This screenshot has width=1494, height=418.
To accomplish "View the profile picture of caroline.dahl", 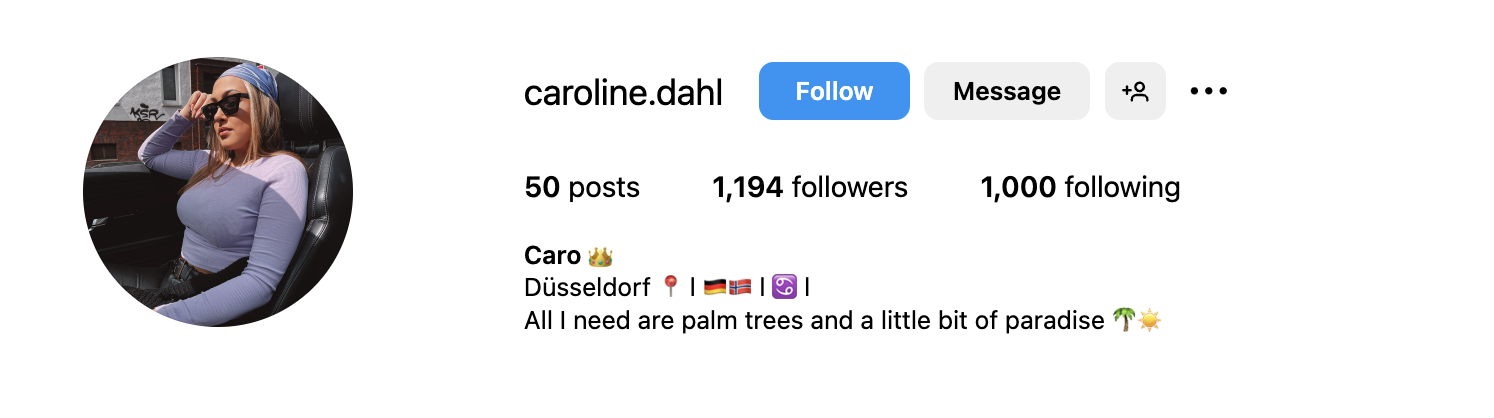I will (x=218, y=192).
